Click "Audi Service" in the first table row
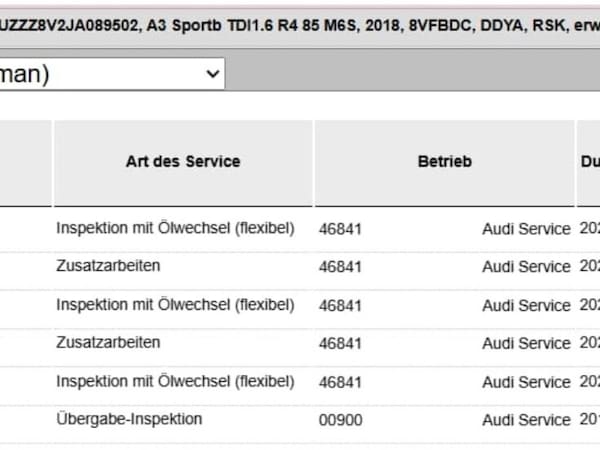Image resolution: width=600 pixels, height=450 pixels. tap(526, 229)
